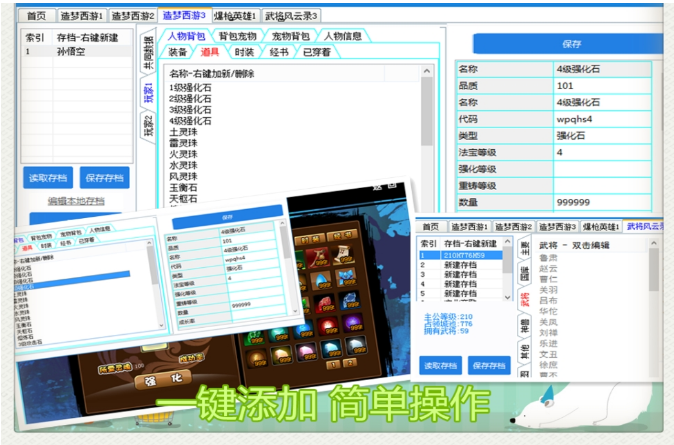Open the 宠物背包 tab

(x=291, y=36)
